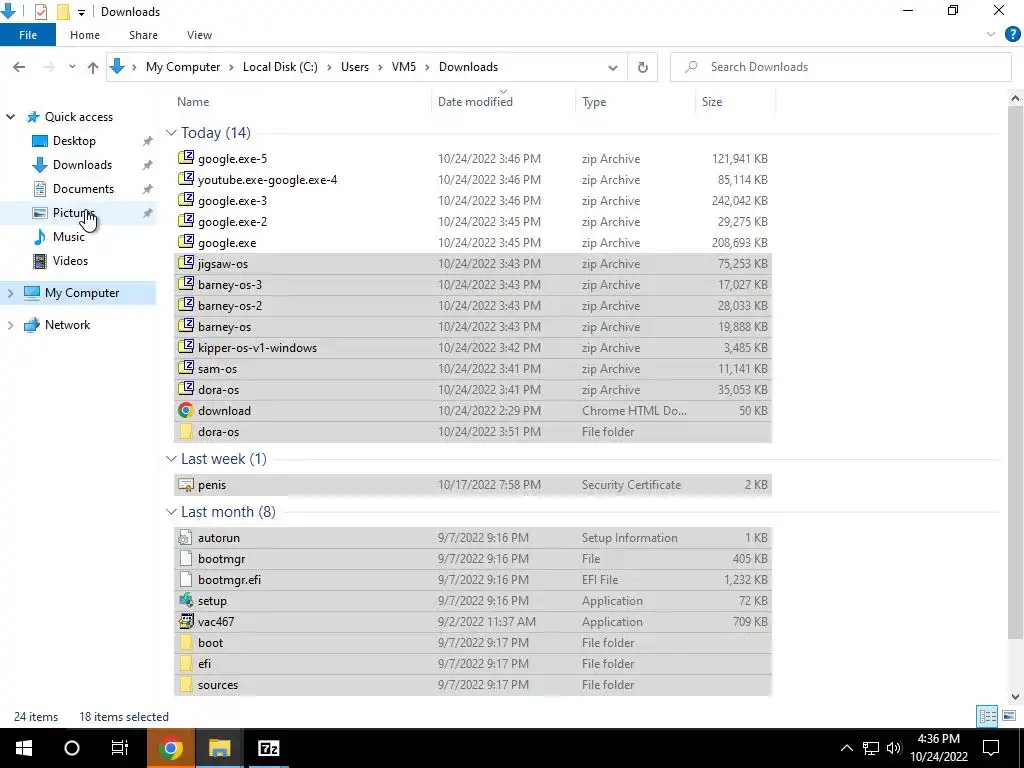Click Properties icon in quick access toolbar
This screenshot has height=768, width=1024.
[40, 11]
